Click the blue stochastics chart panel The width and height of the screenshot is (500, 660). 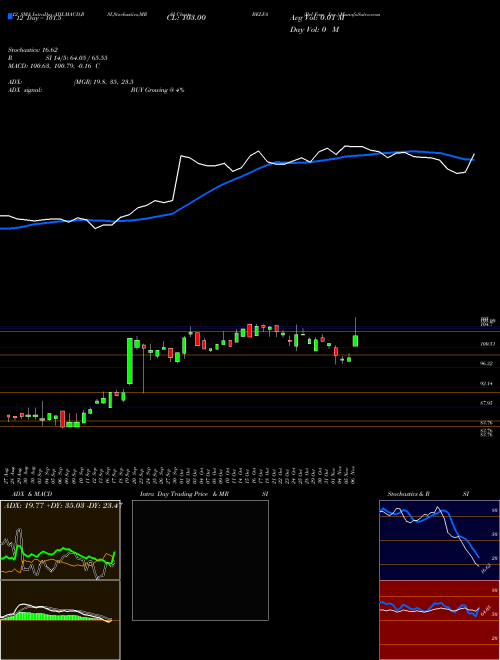point(439,540)
